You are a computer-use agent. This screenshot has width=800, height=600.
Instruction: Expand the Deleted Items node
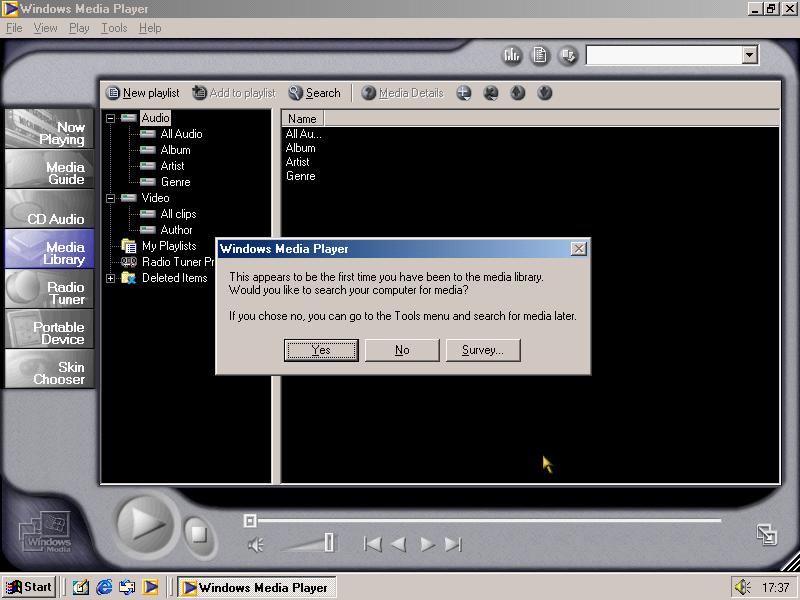(111, 278)
